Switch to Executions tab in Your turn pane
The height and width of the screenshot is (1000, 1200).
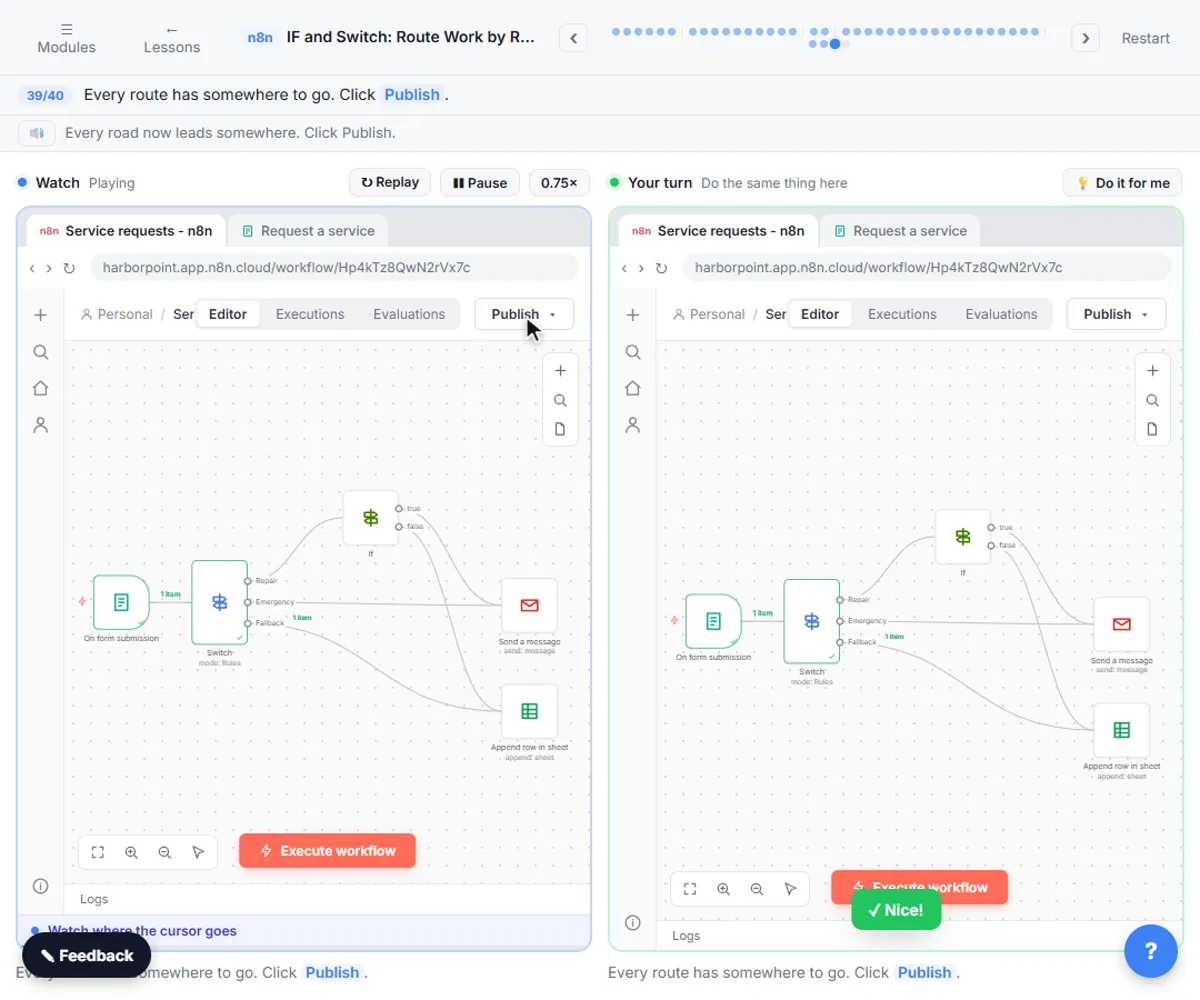[x=902, y=314]
